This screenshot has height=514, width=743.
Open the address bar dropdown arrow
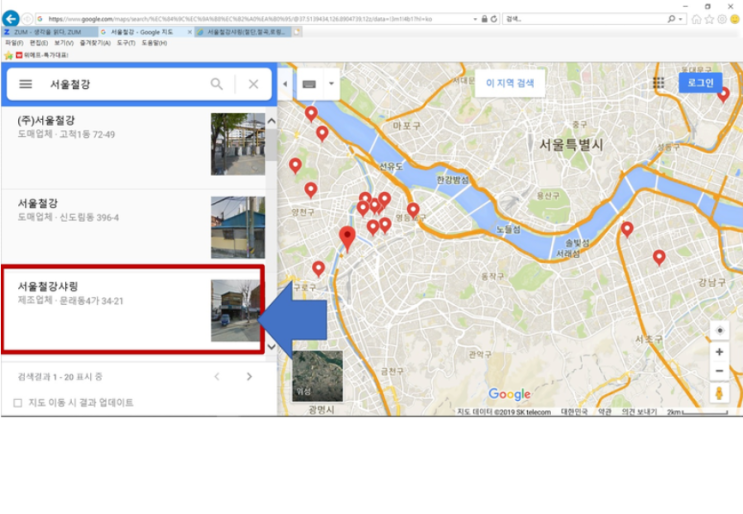475,19
